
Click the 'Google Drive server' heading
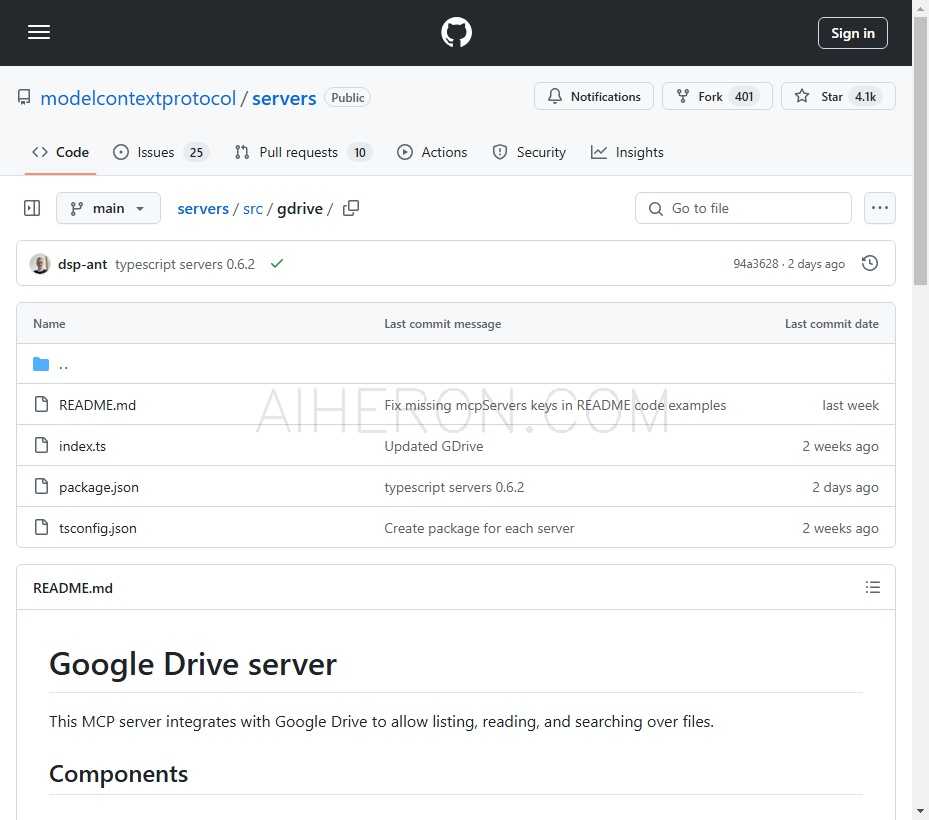tap(193, 664)
